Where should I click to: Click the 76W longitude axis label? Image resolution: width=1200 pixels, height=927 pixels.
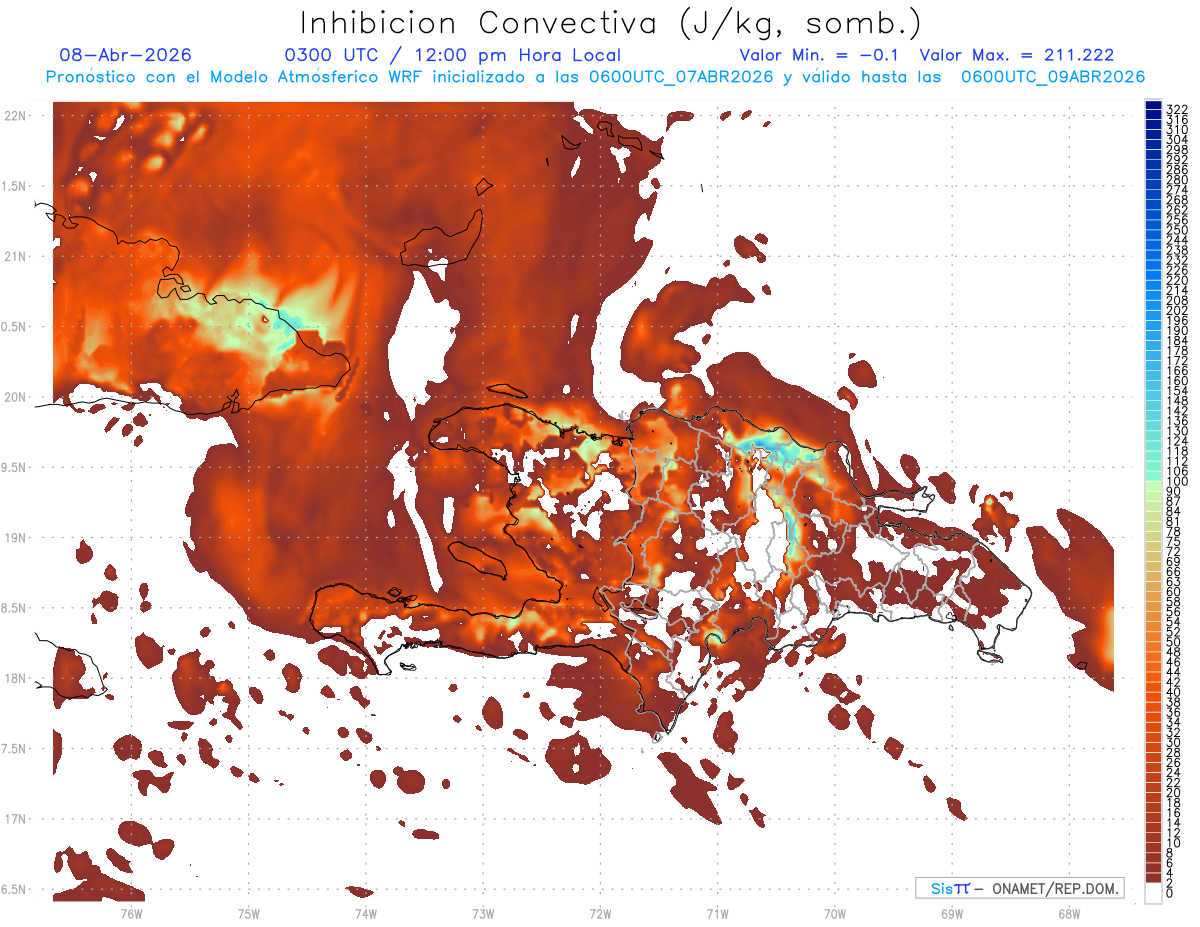(x=131, y=912)
